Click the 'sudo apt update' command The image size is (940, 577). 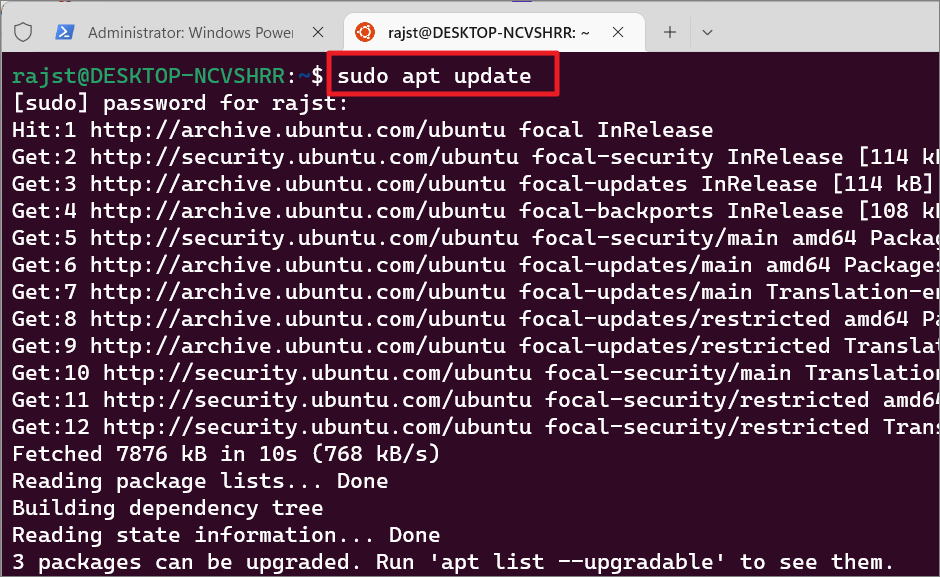[x=434, y=76]
